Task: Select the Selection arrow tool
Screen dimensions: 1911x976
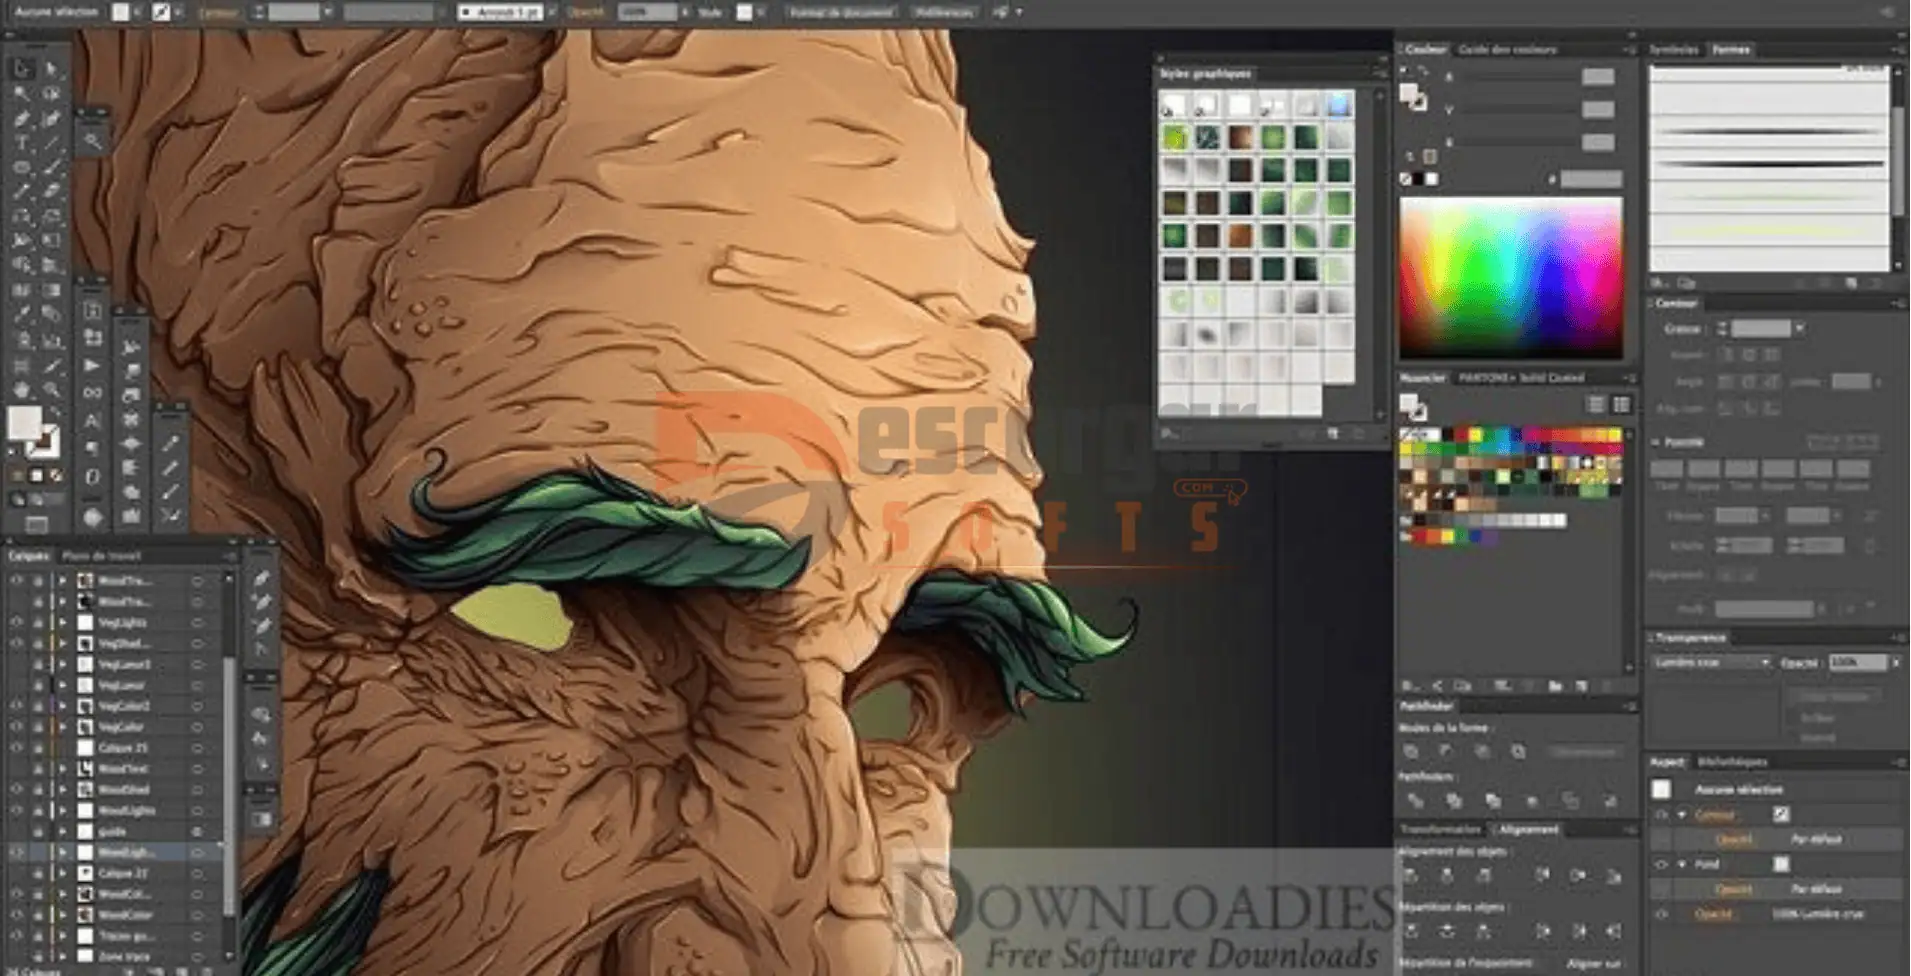Action: click(22, 69)
